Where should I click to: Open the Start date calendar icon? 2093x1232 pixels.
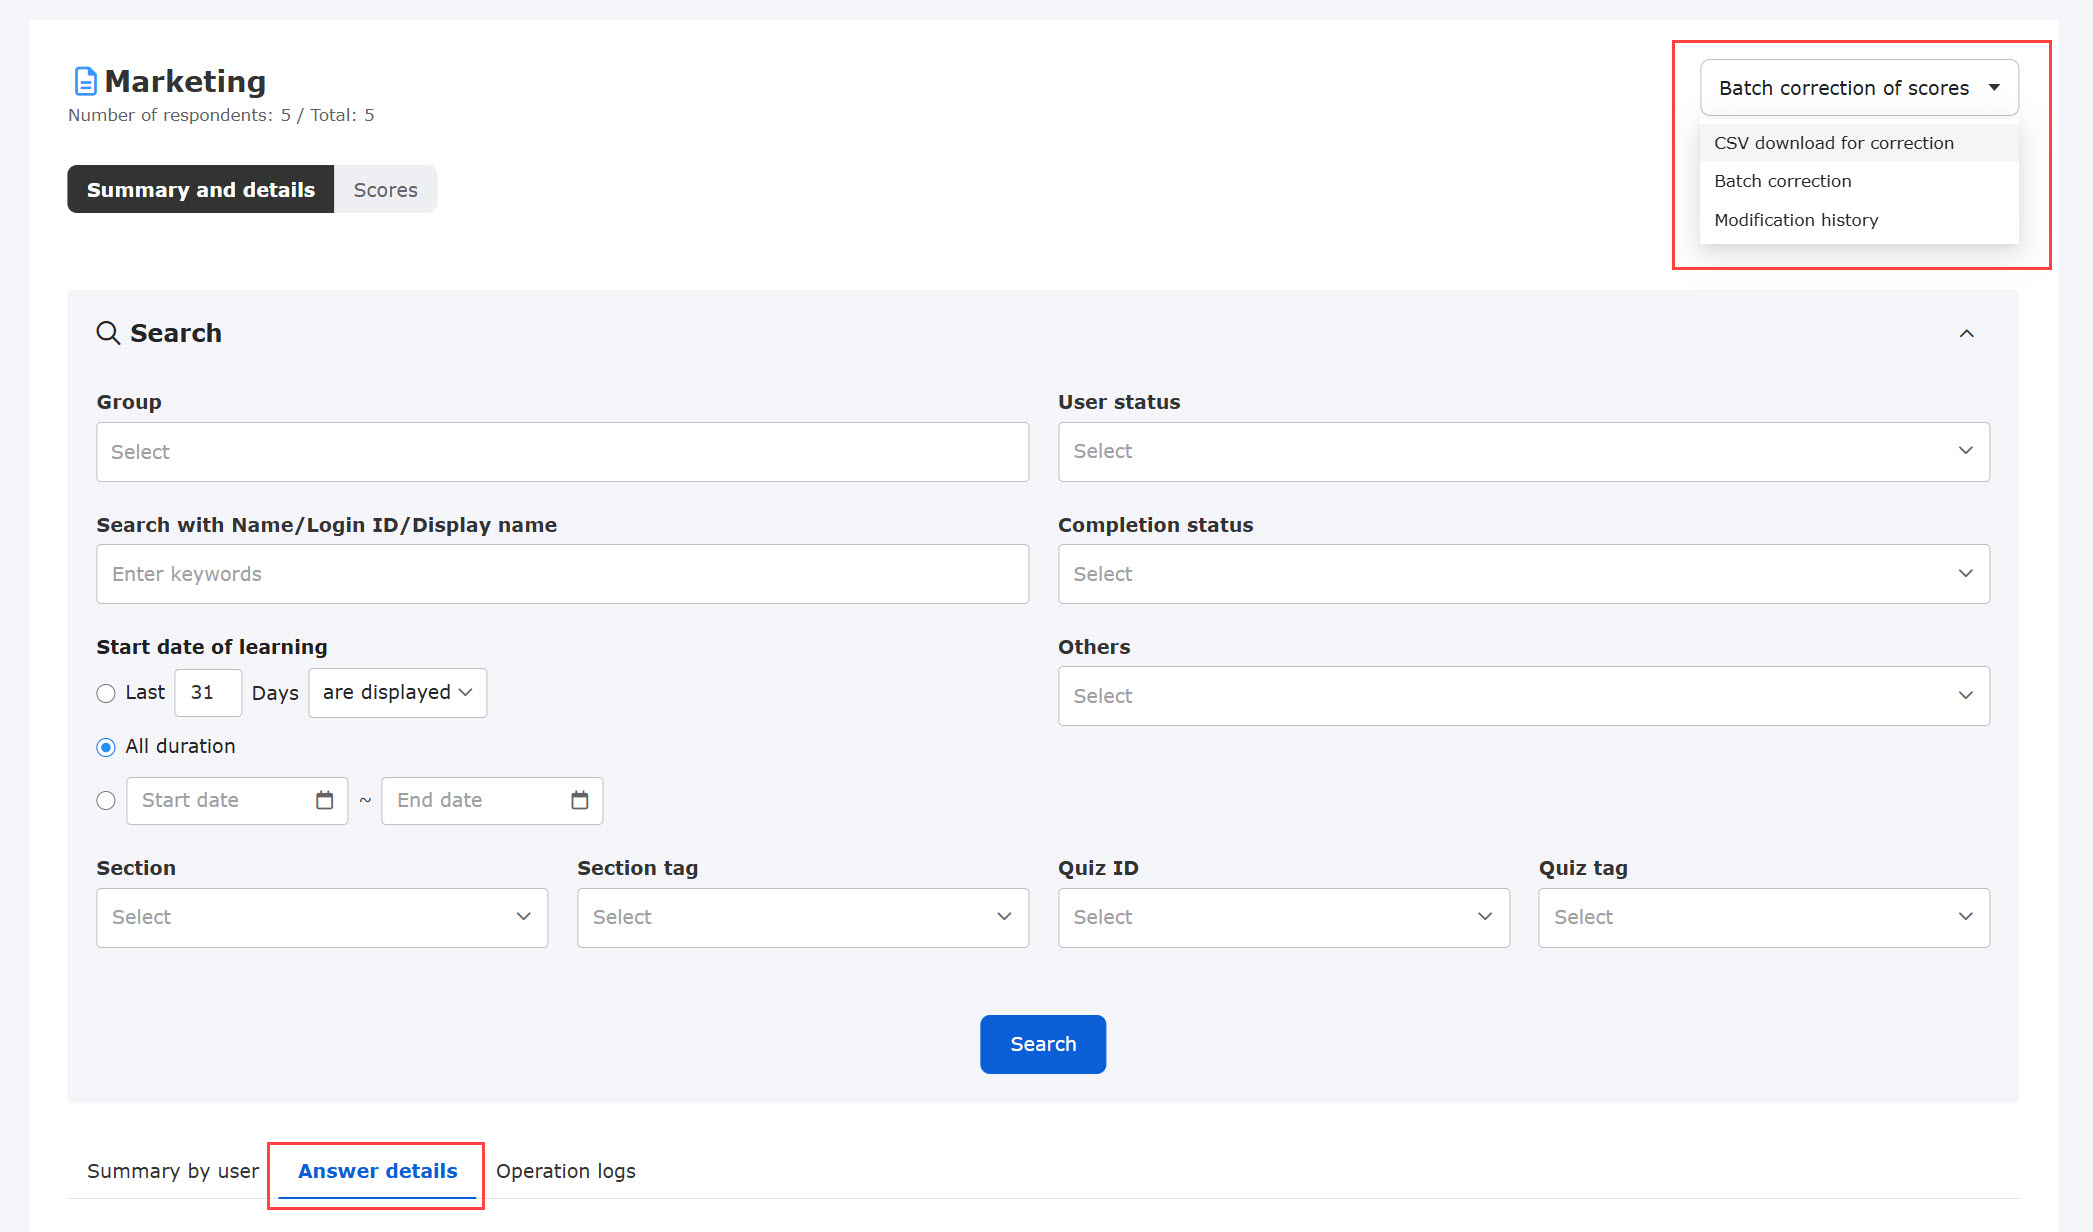[x=324, y=800]
